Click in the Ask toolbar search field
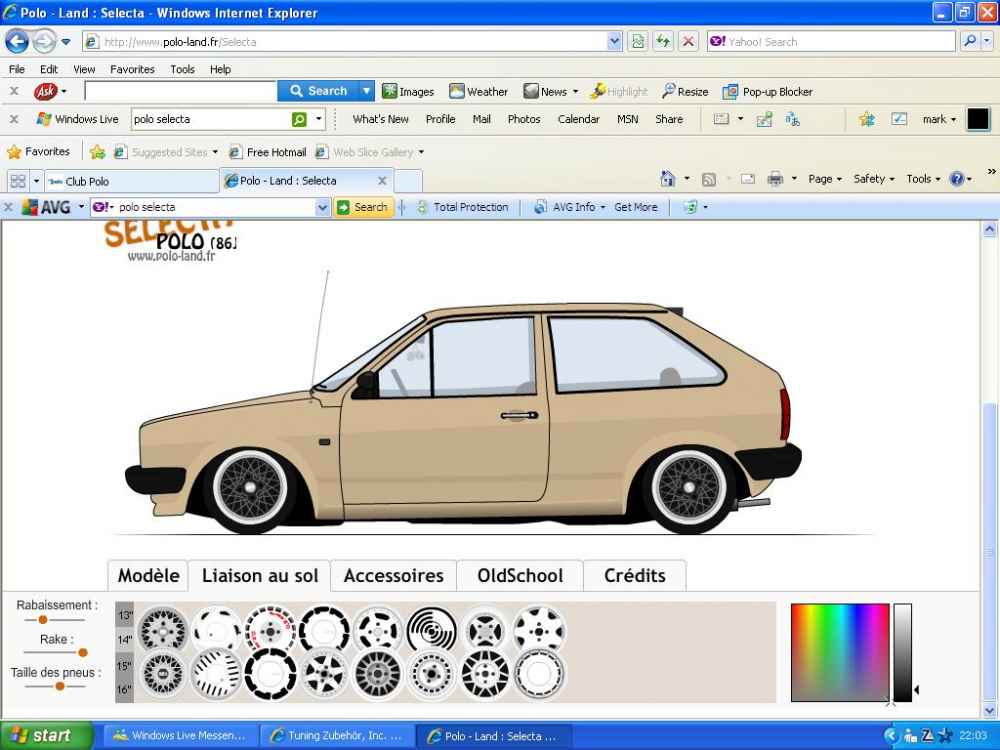The height and width of the screenshot is (750, 1000). pos(180,91)
